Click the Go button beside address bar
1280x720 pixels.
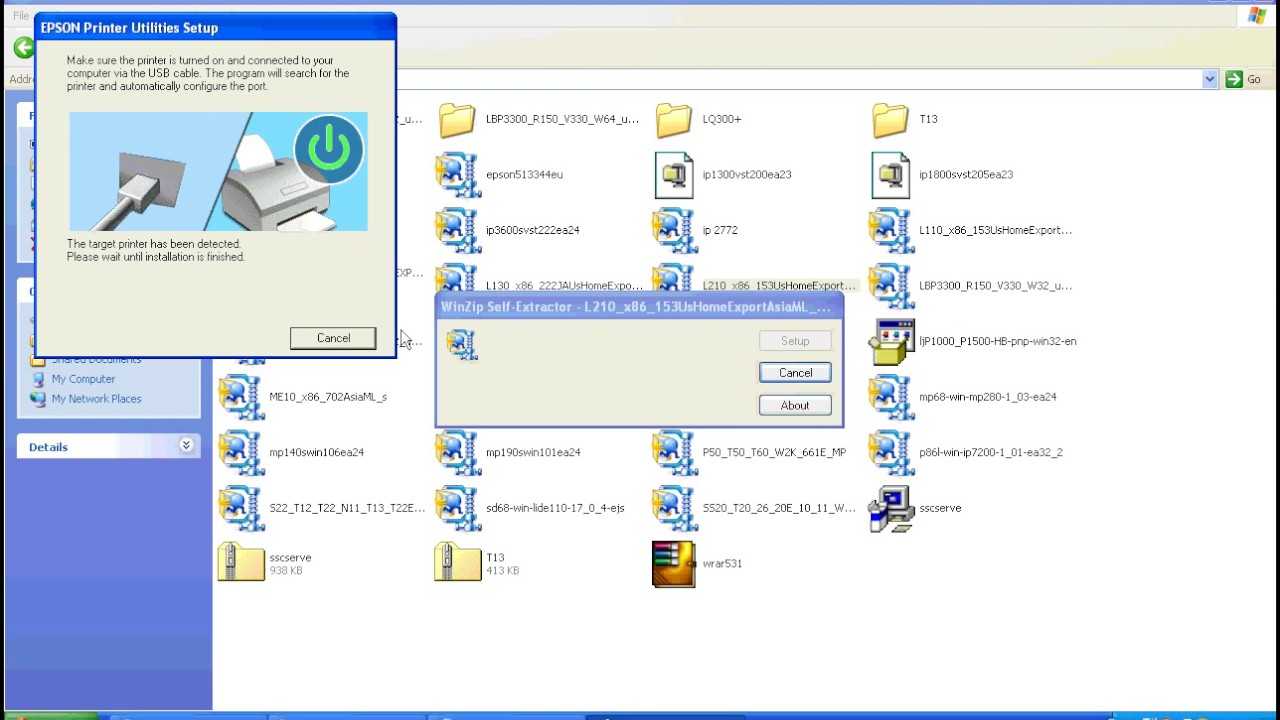1244,79
